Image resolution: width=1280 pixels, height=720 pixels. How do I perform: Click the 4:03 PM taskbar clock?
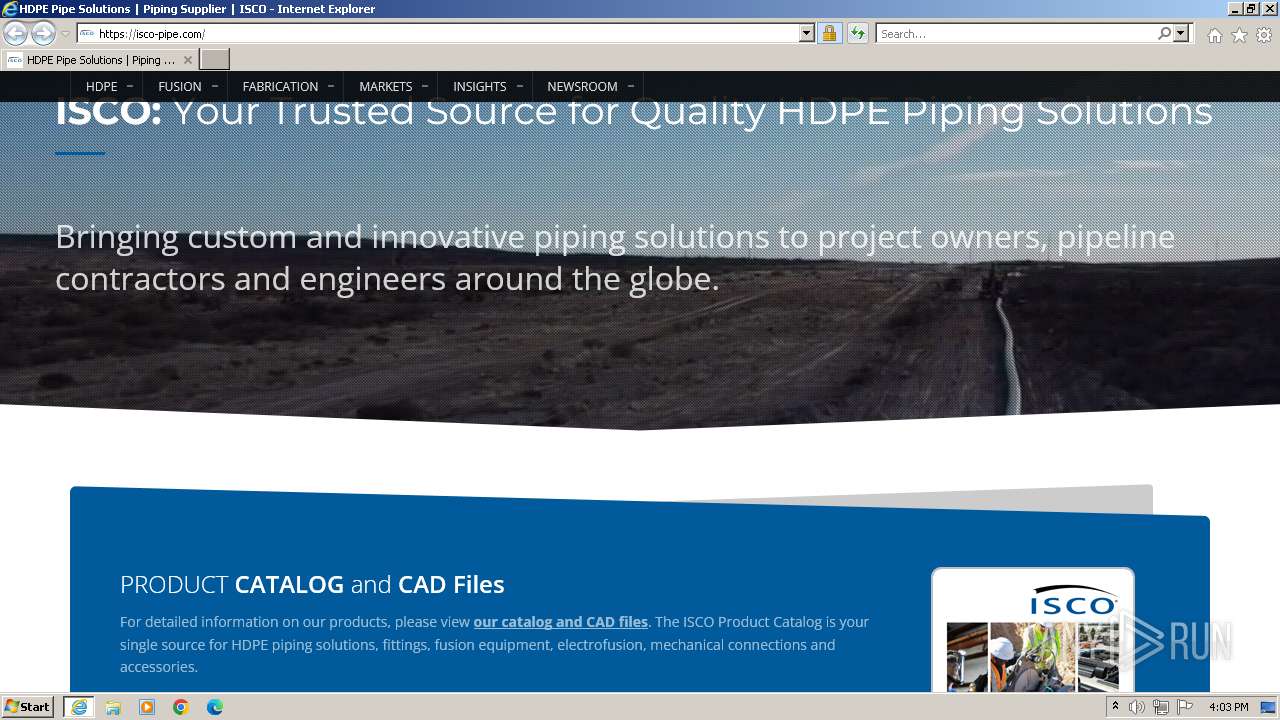(1228, 707)
